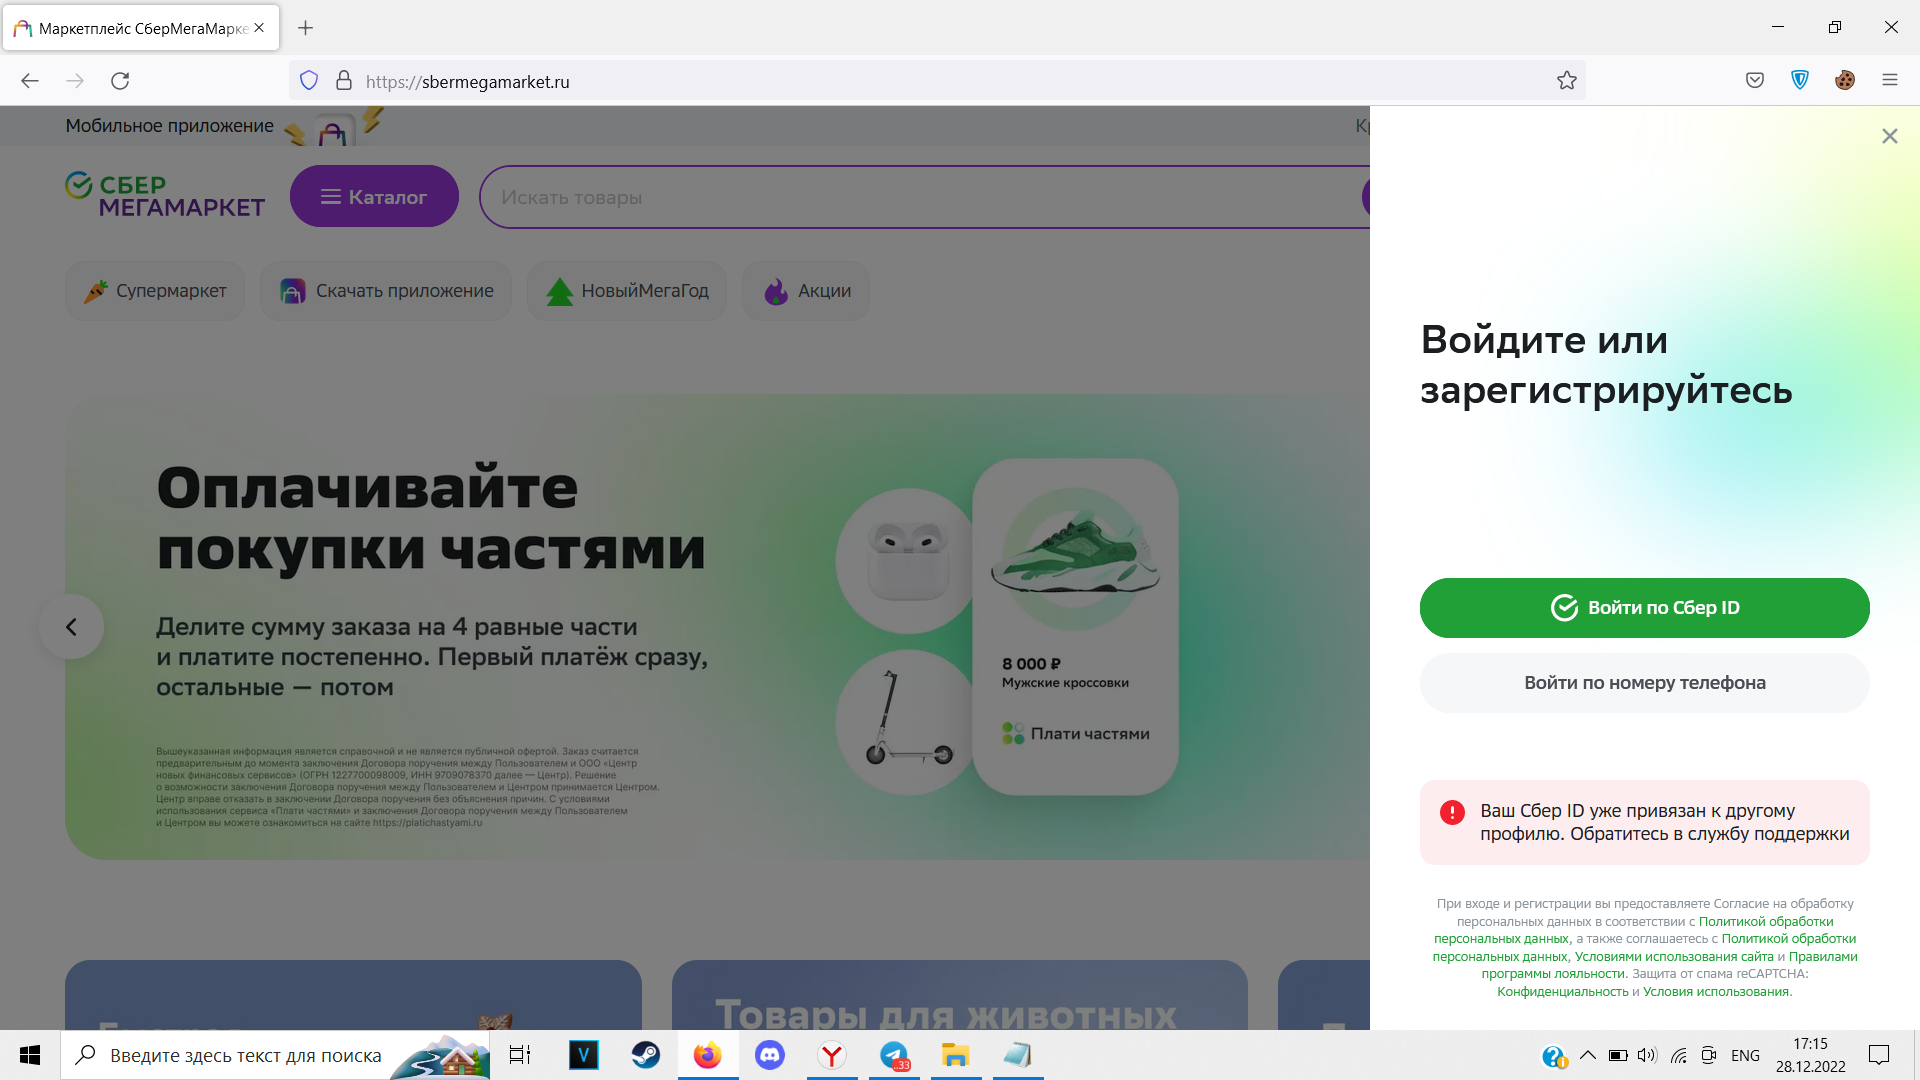Click the Товары для животных card

[x=959, y=996]
